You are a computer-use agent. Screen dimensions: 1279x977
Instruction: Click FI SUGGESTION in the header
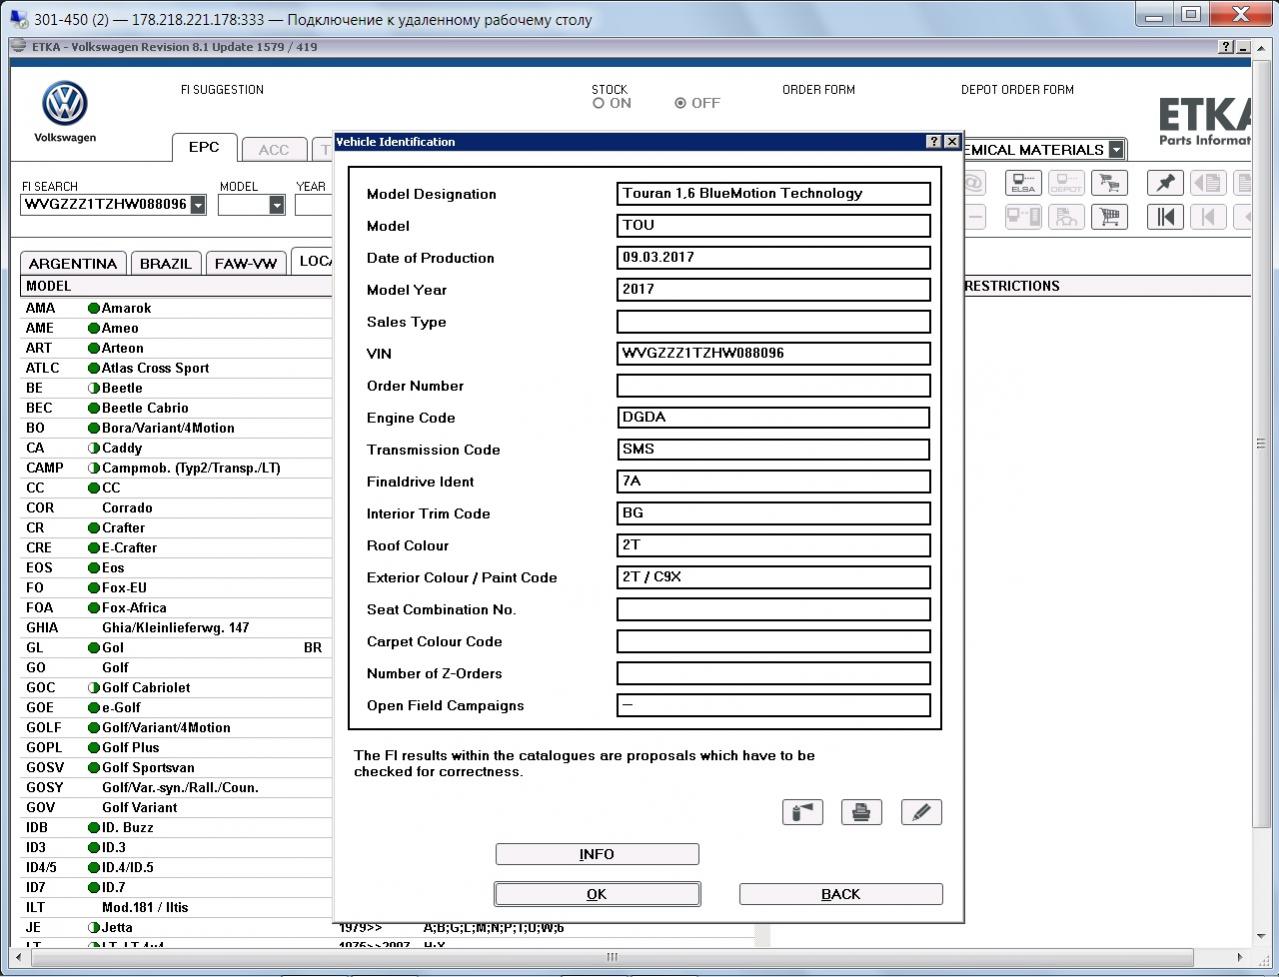click(222, 89)
